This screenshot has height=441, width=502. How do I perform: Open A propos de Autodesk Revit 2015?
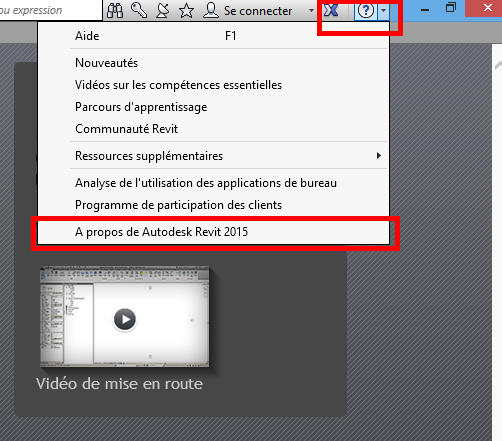pyautogui.click(x=213, y=232)
